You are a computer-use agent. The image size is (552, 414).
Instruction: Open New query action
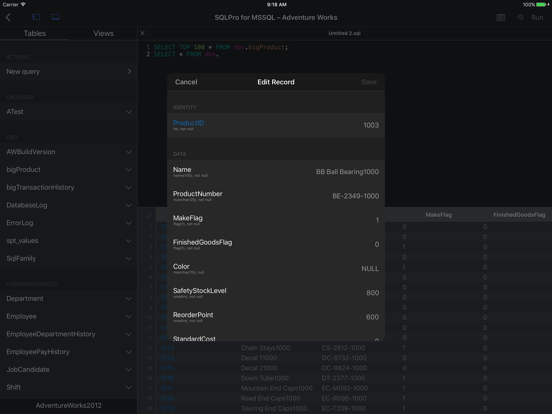pyautogui.click(x=69, y=71)
